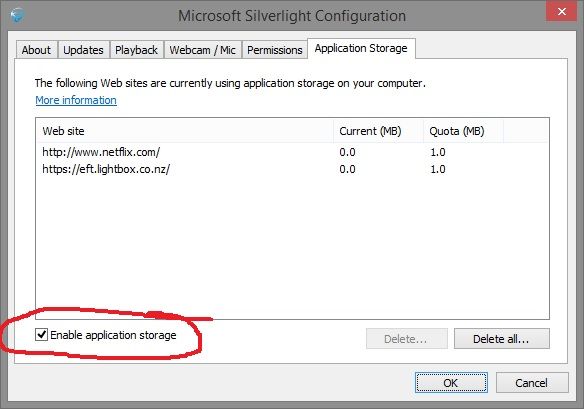Sort by Current (MB) column header
Viewport: 584px width, 409px height.
tap(378, 131)
